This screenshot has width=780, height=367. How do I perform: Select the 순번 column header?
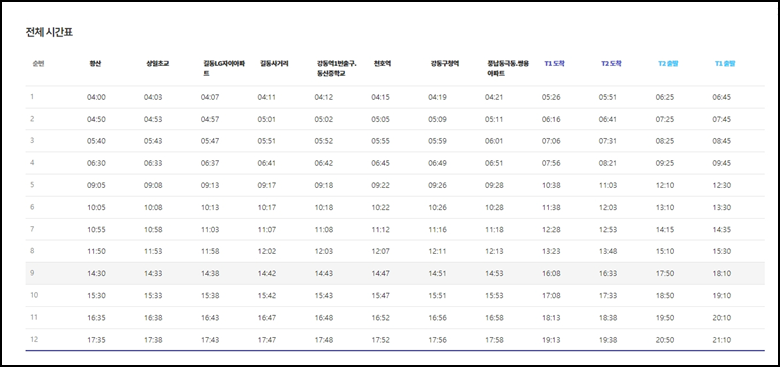coord(38,64)
